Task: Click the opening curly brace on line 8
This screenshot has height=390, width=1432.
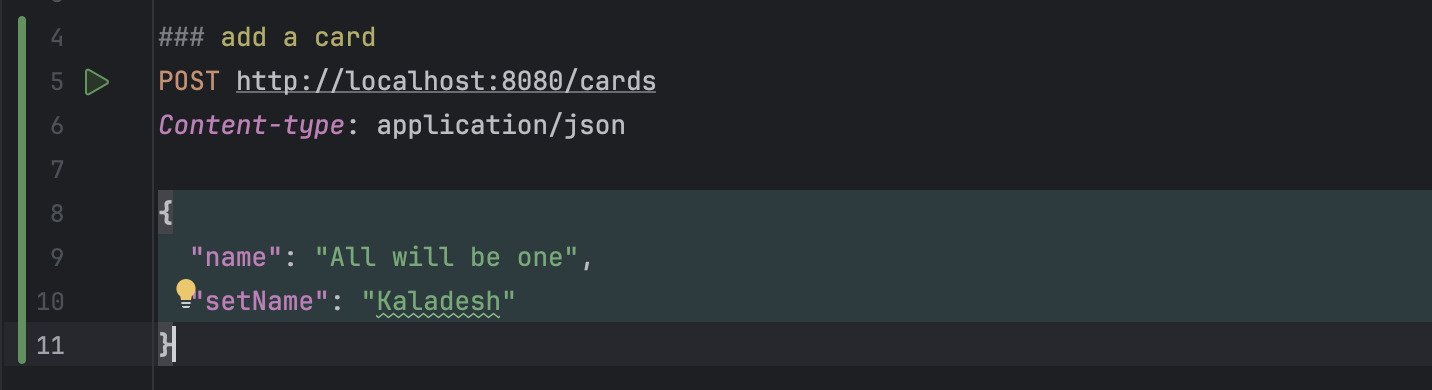Action: pyautogui.click(x=165, y=214)
